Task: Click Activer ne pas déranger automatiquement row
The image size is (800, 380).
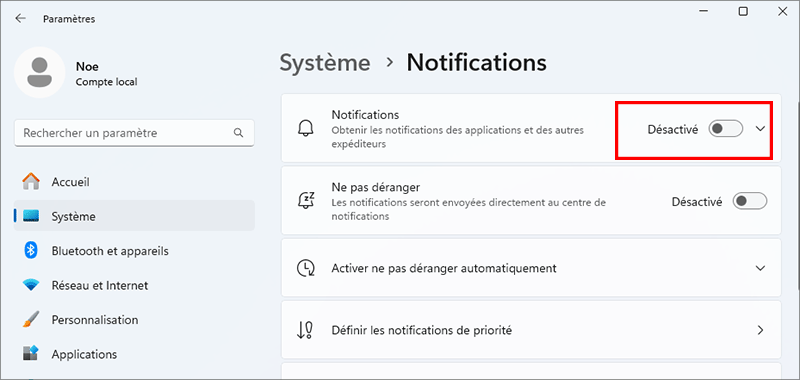Action: (x=531, y=268)
